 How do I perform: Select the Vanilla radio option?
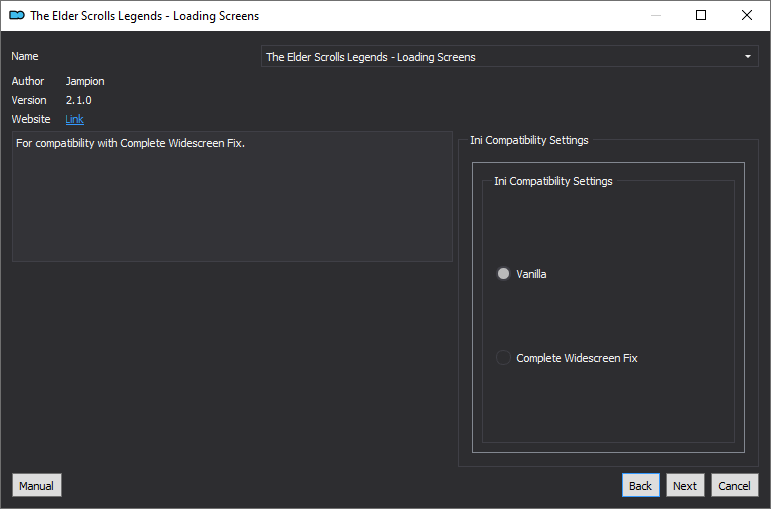click(503, 273)
